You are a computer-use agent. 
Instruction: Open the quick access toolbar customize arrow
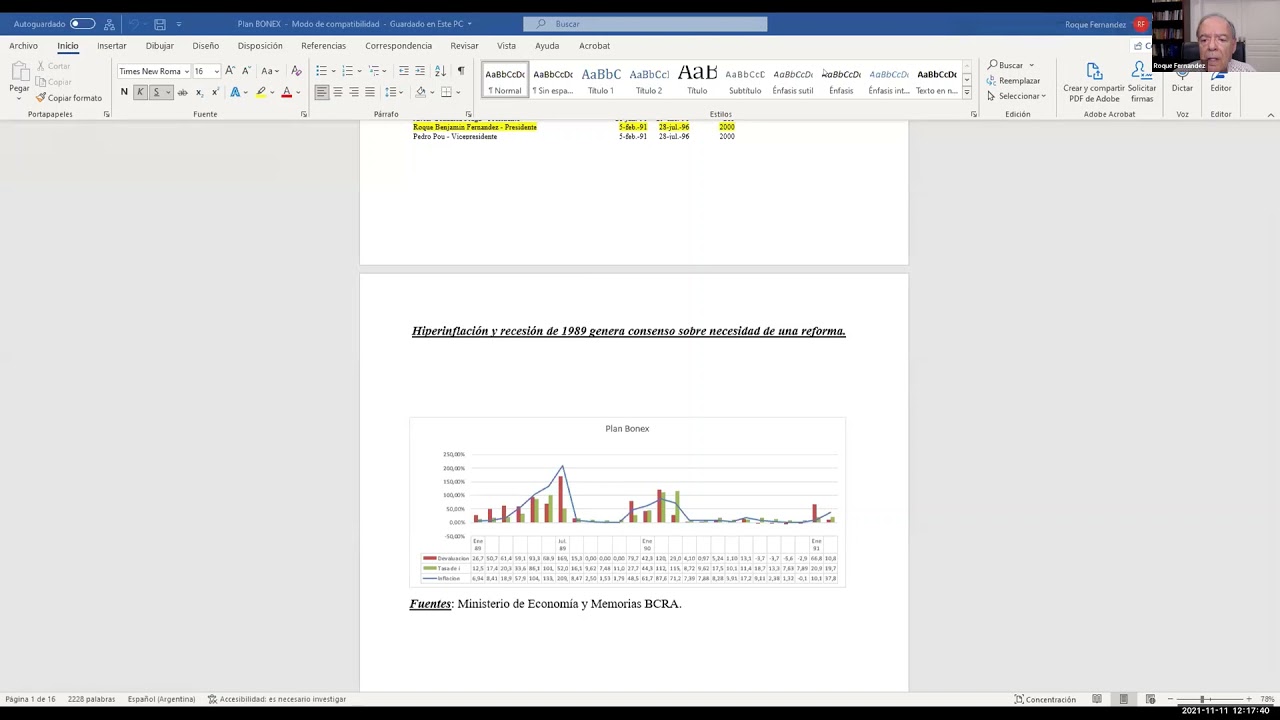[179, 24]
